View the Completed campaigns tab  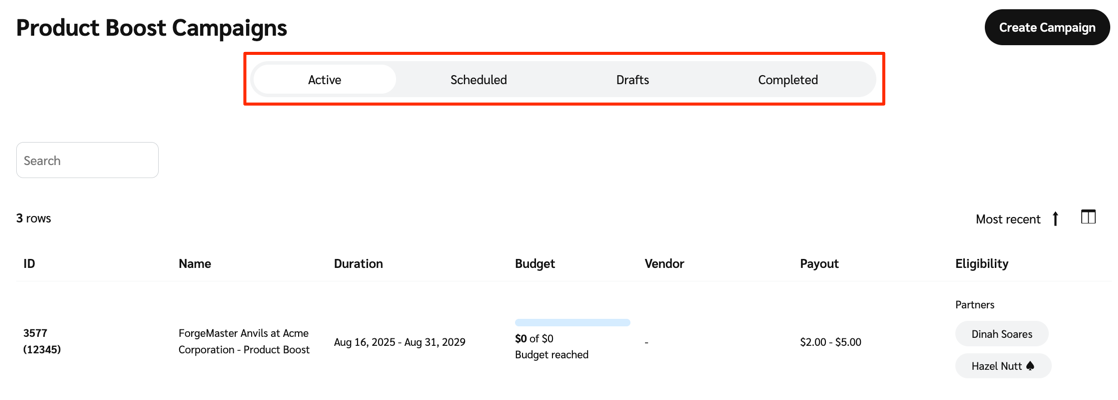(x=787, y=80)
